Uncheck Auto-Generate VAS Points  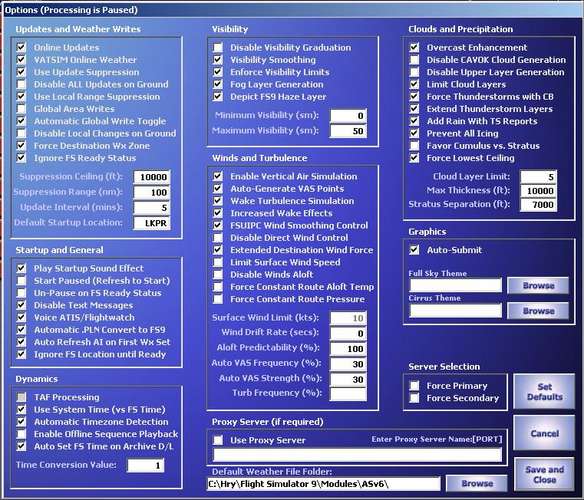(218, 189)
